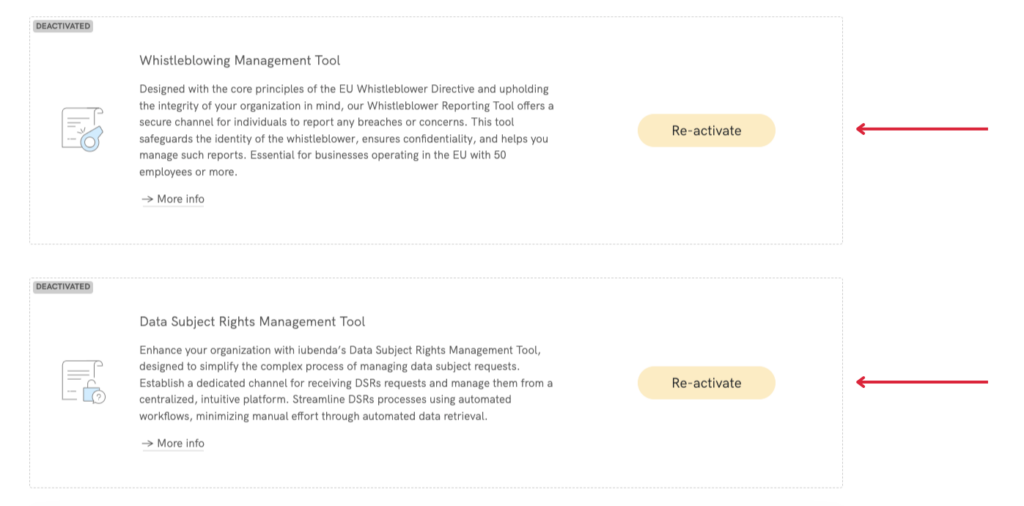The width and height of the screenshot is (1024, 506).
Task: Click the locked document Data Subject Rights icon
Action: coord(82,382)
